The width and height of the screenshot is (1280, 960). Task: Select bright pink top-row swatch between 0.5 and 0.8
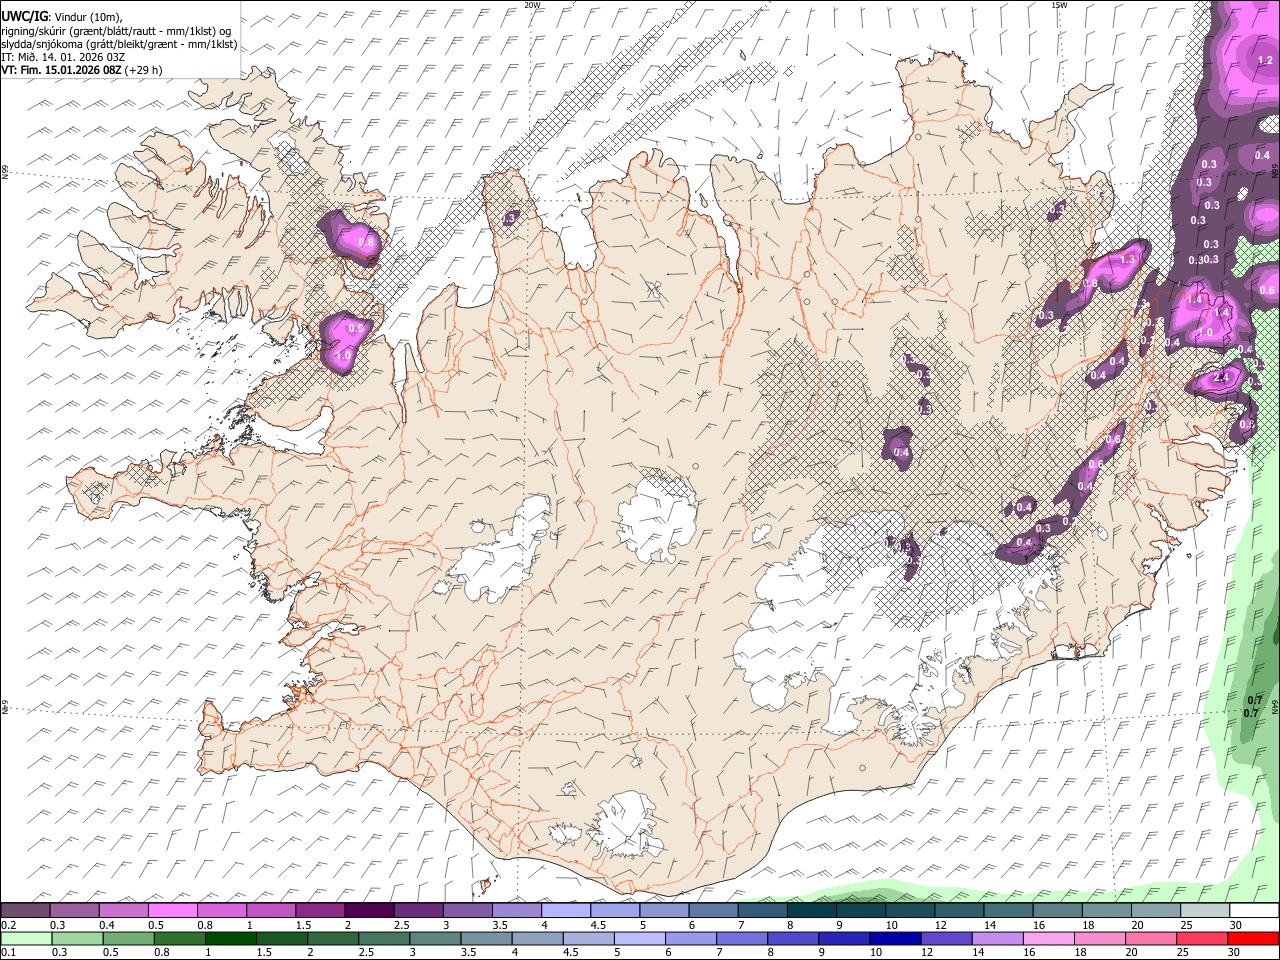[x=173, y=910]
